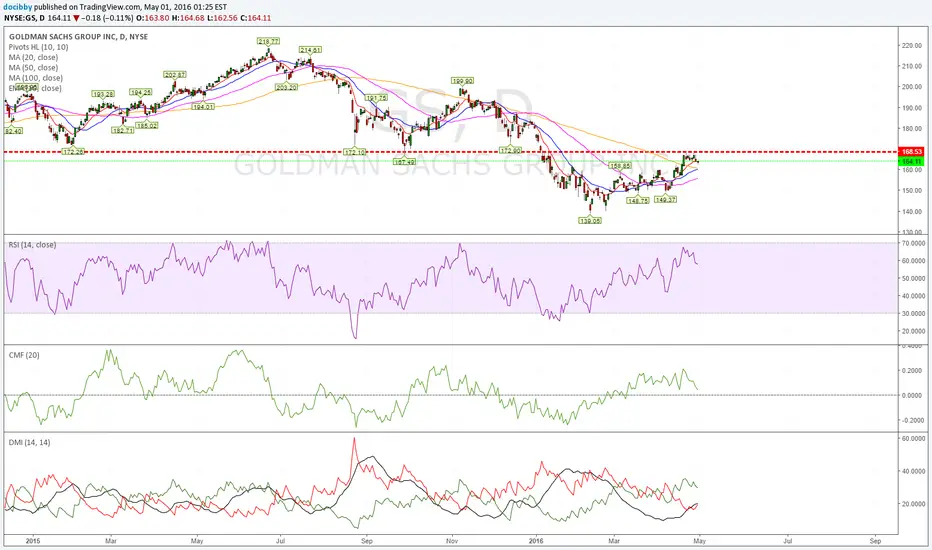
Task: Click the 167.49 pivot low label
Action: 404,161
